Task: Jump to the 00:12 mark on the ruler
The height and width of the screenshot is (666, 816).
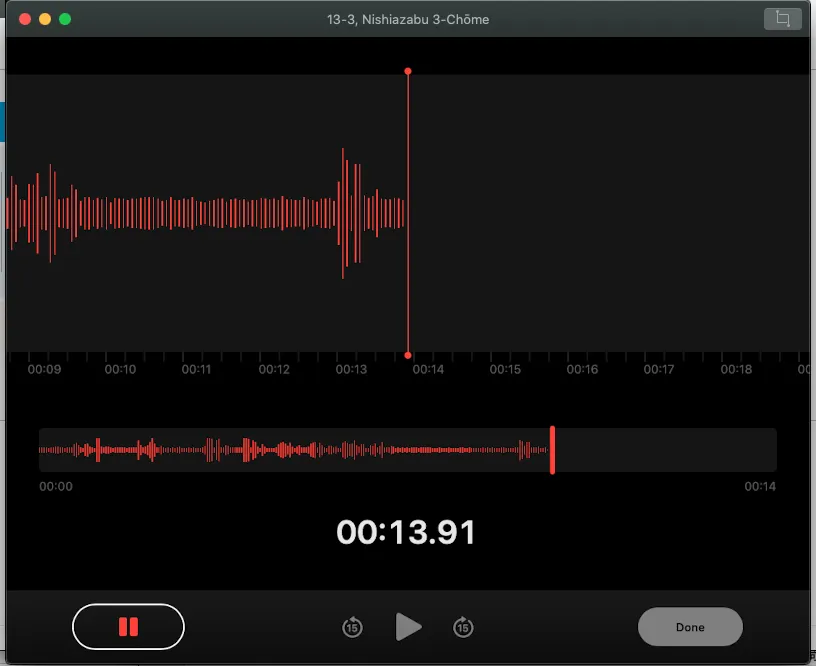Action: (x=274, y=370)
